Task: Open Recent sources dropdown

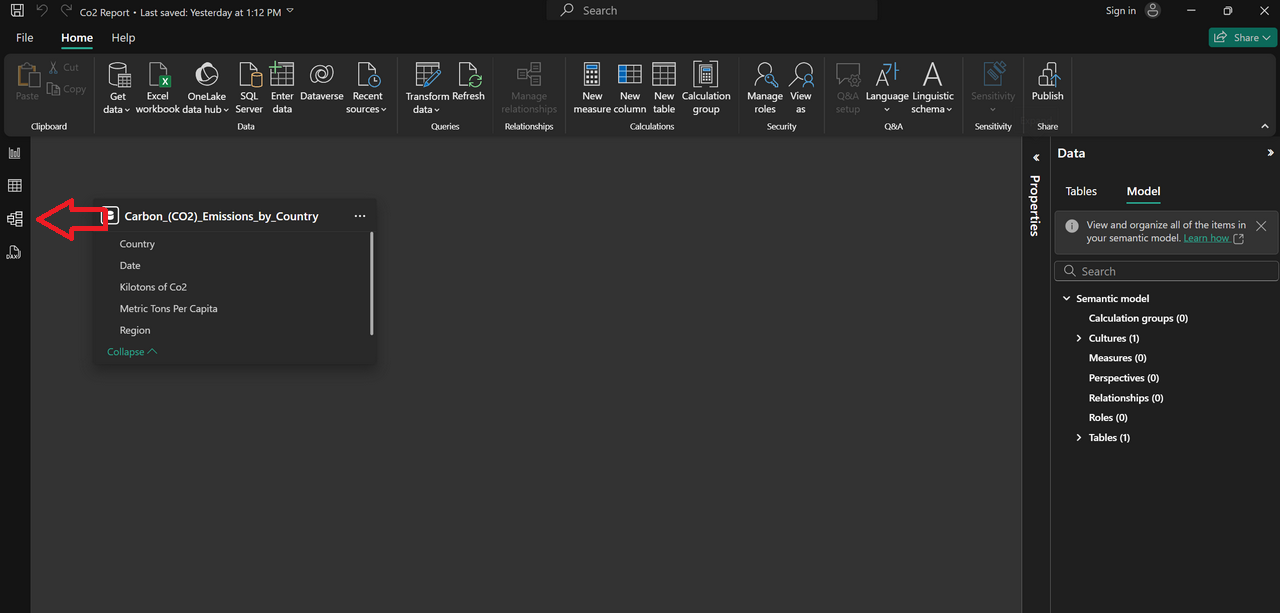Action: point(368,88)
